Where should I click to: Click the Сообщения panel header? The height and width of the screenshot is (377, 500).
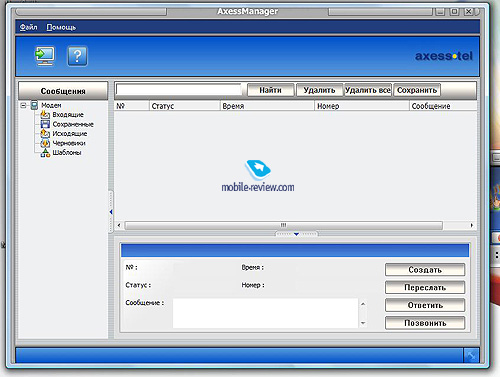tap(63, 91)
